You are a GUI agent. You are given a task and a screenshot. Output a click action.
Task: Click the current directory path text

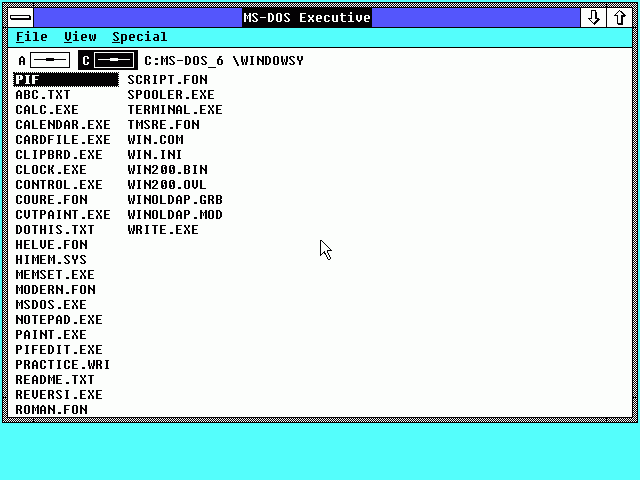click(x=223, y=61)
